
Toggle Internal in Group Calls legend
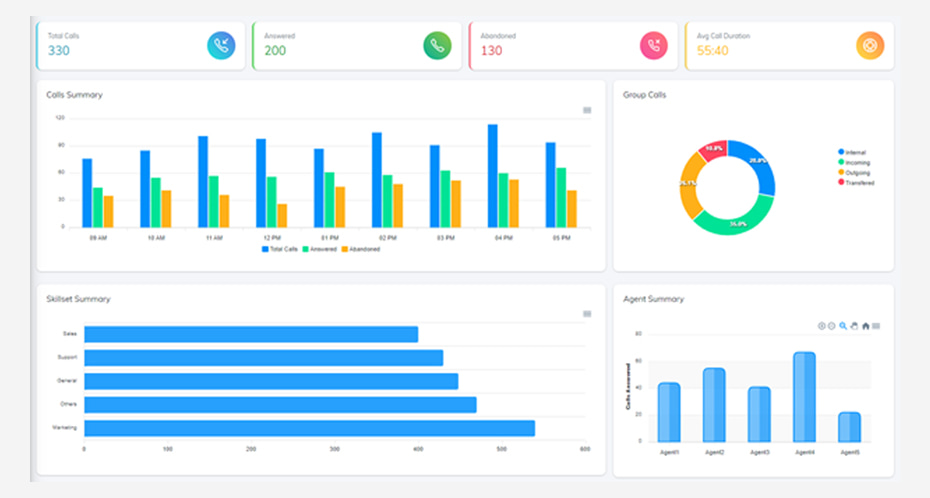(853, 152)
